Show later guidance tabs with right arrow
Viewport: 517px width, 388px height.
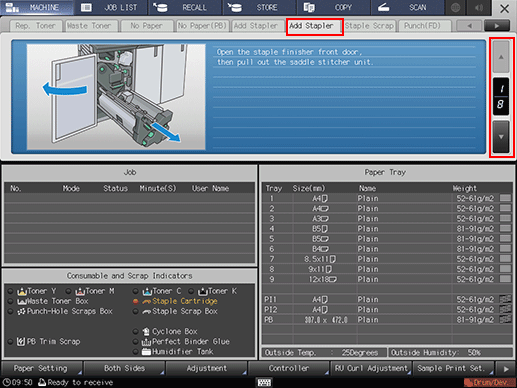tap(497, 26)
